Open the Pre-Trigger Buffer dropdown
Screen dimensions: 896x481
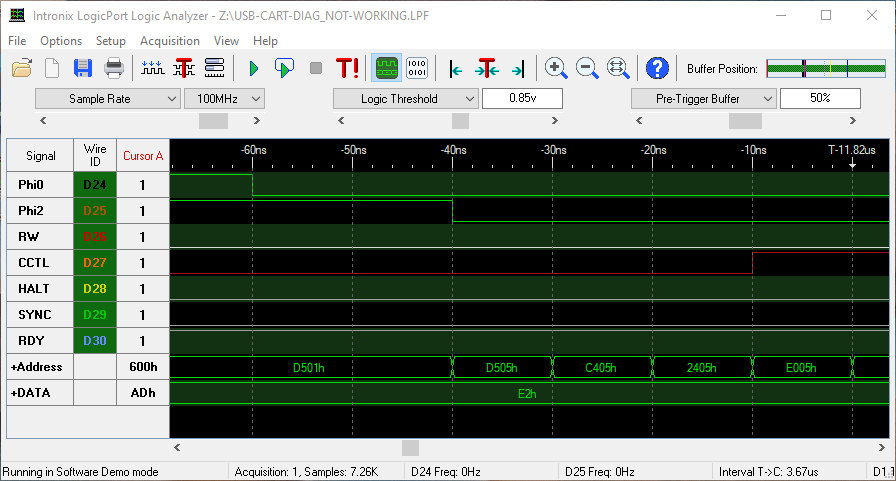tap(703, 99)
